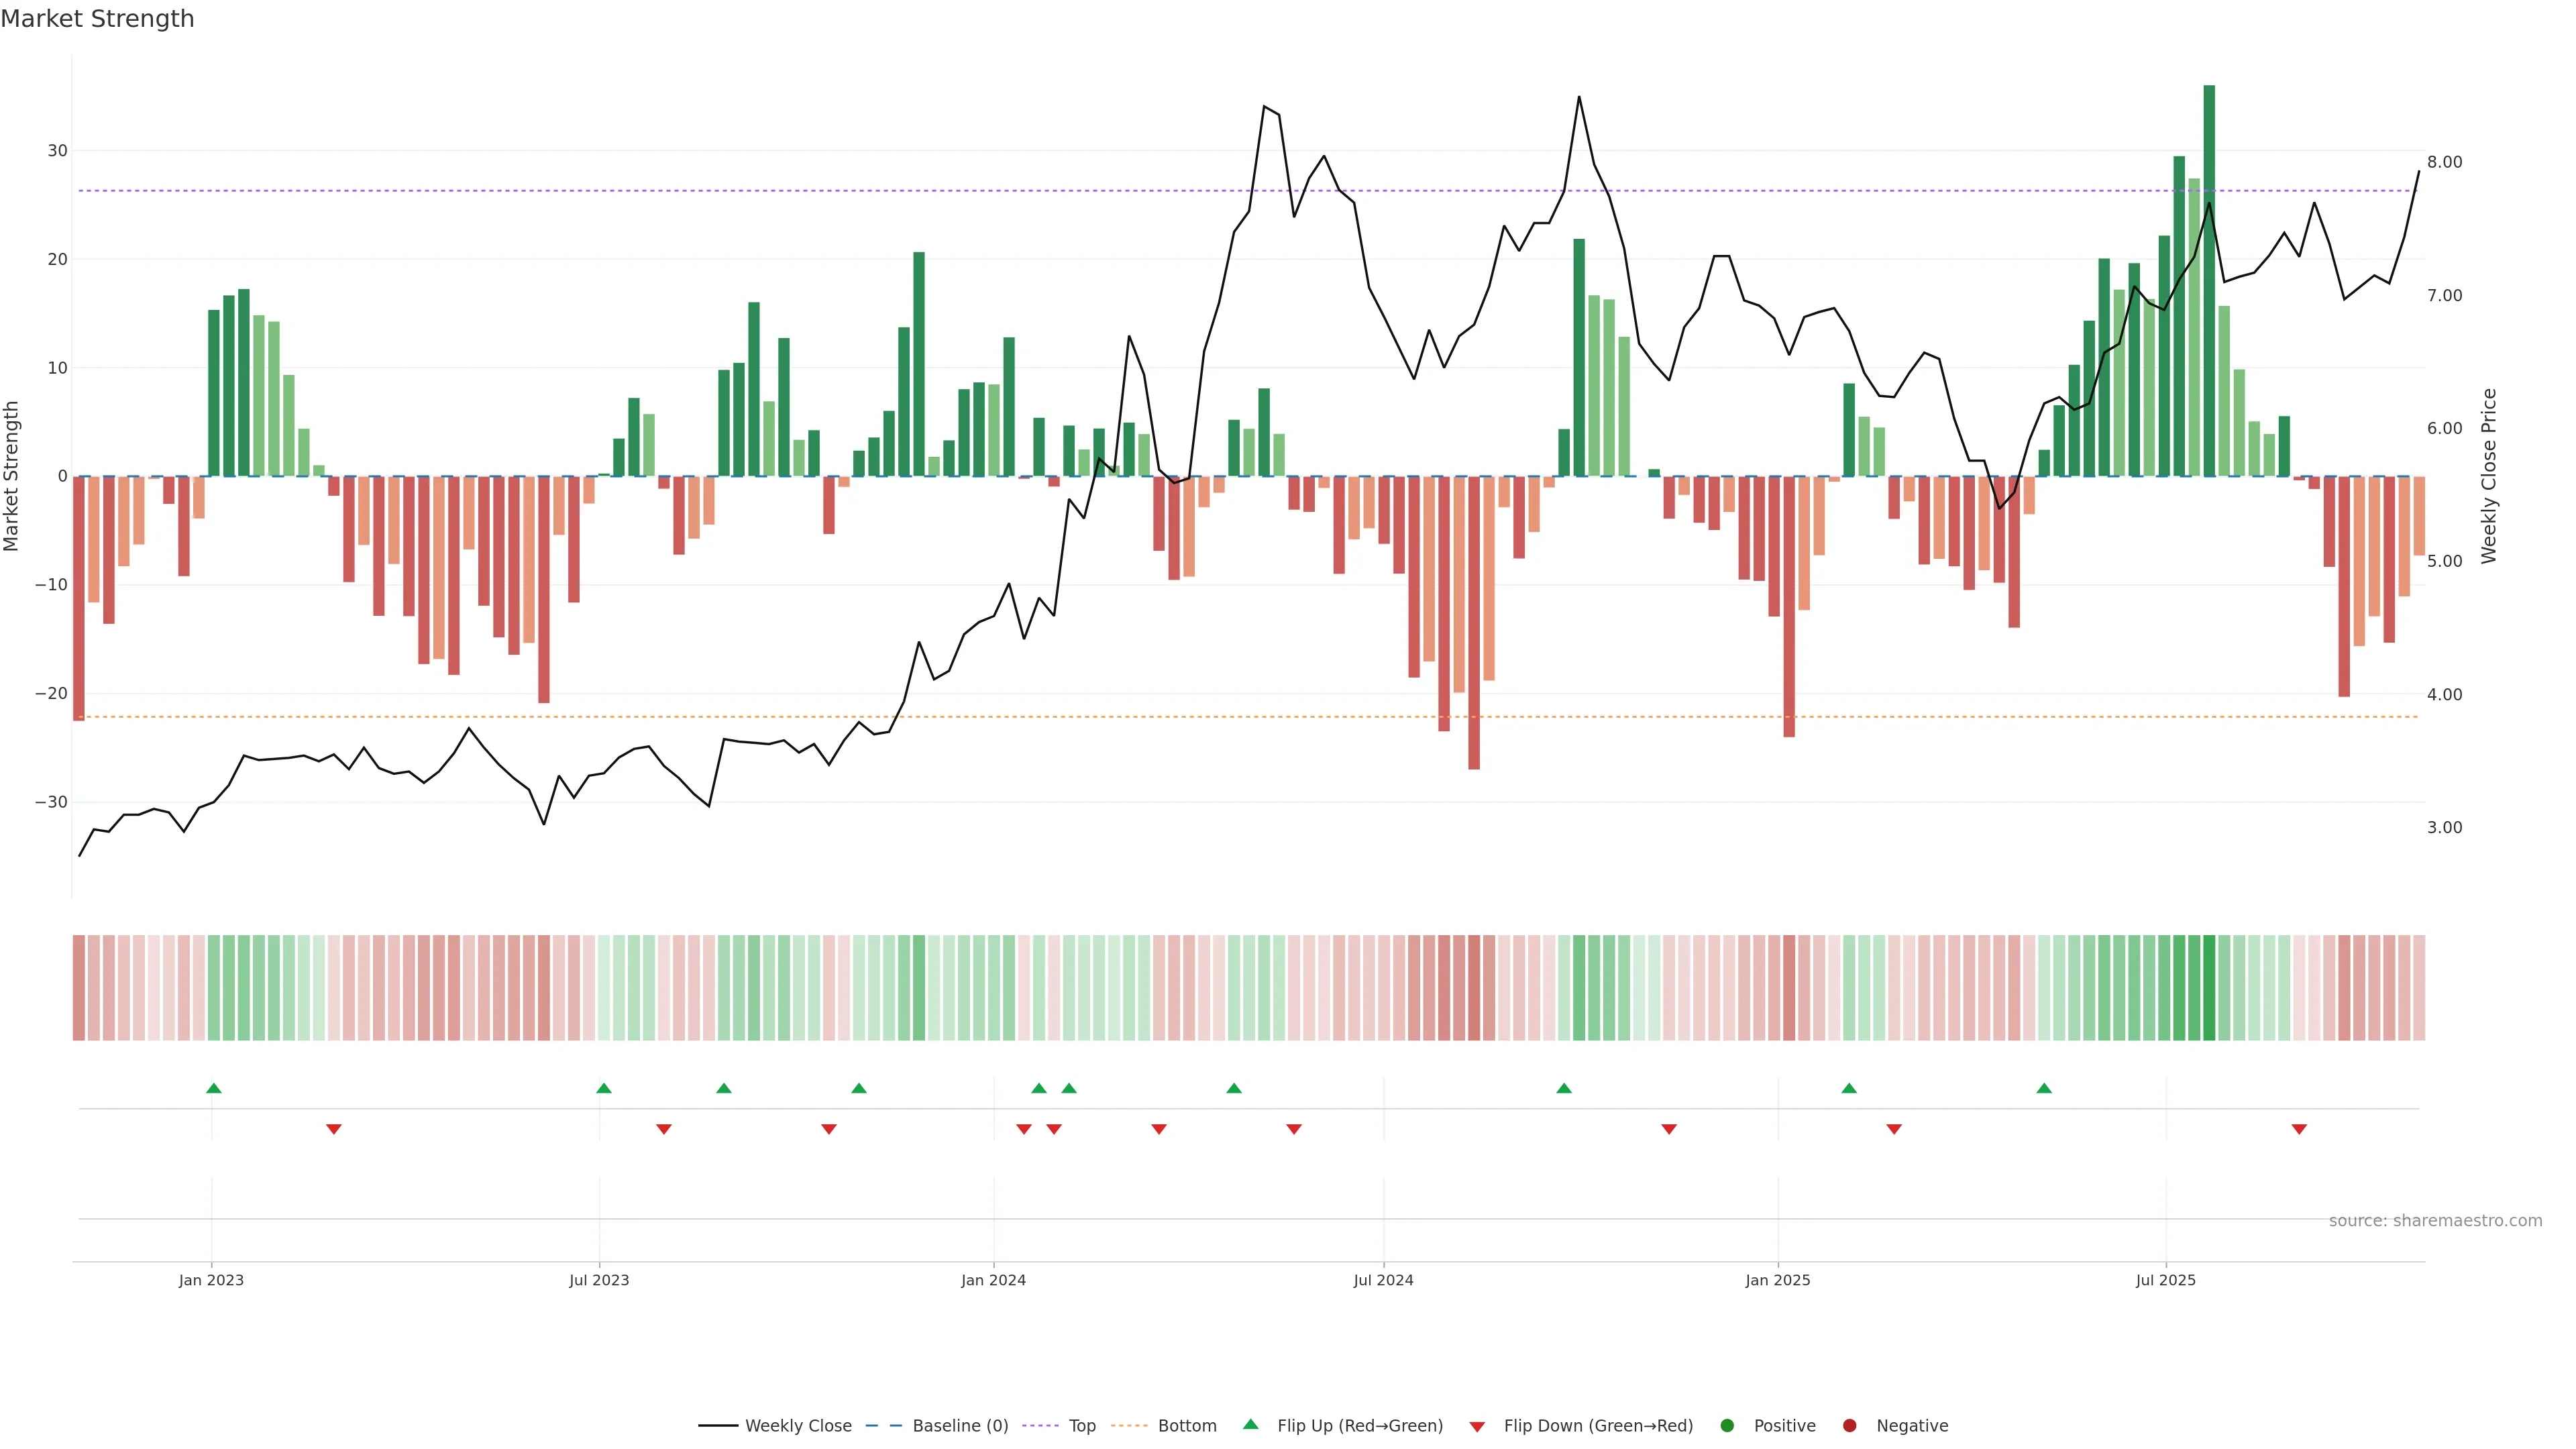Click the Jan 2024 x-axis label
Image resolution: width=2576 pixels, height=1449 pixels.
[993, 1280]
